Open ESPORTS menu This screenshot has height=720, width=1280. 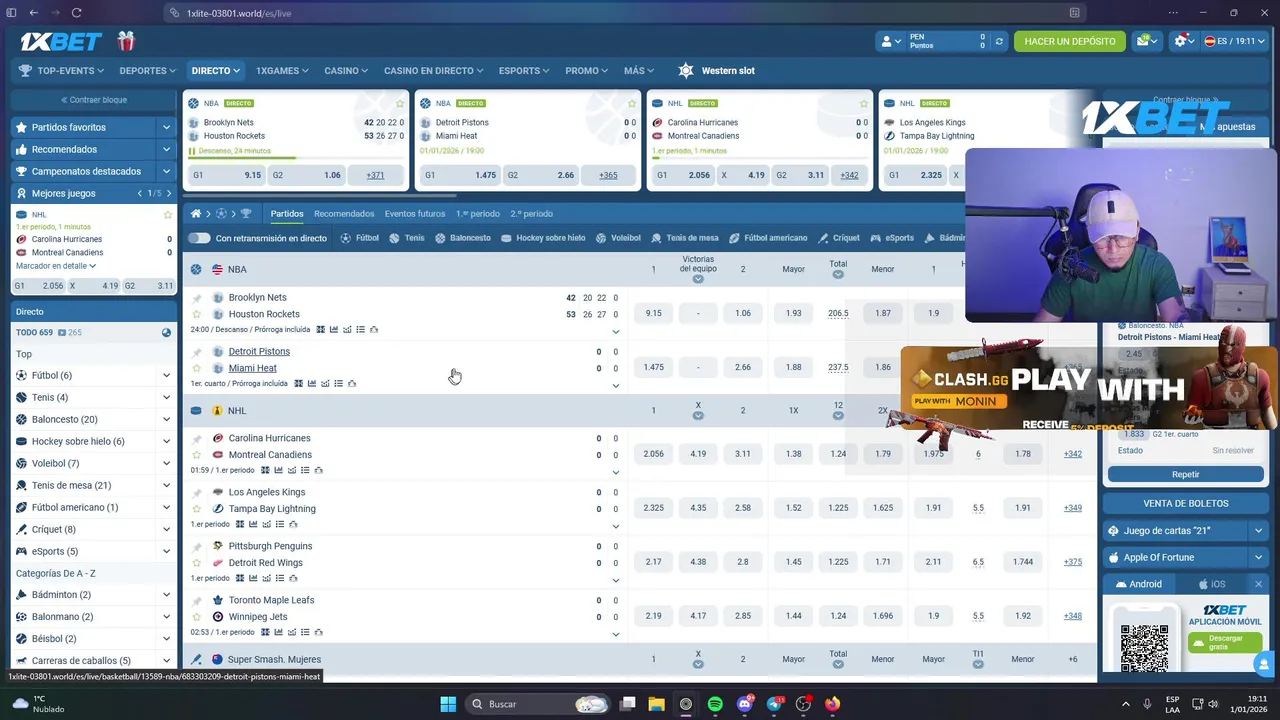click(524, 70)
